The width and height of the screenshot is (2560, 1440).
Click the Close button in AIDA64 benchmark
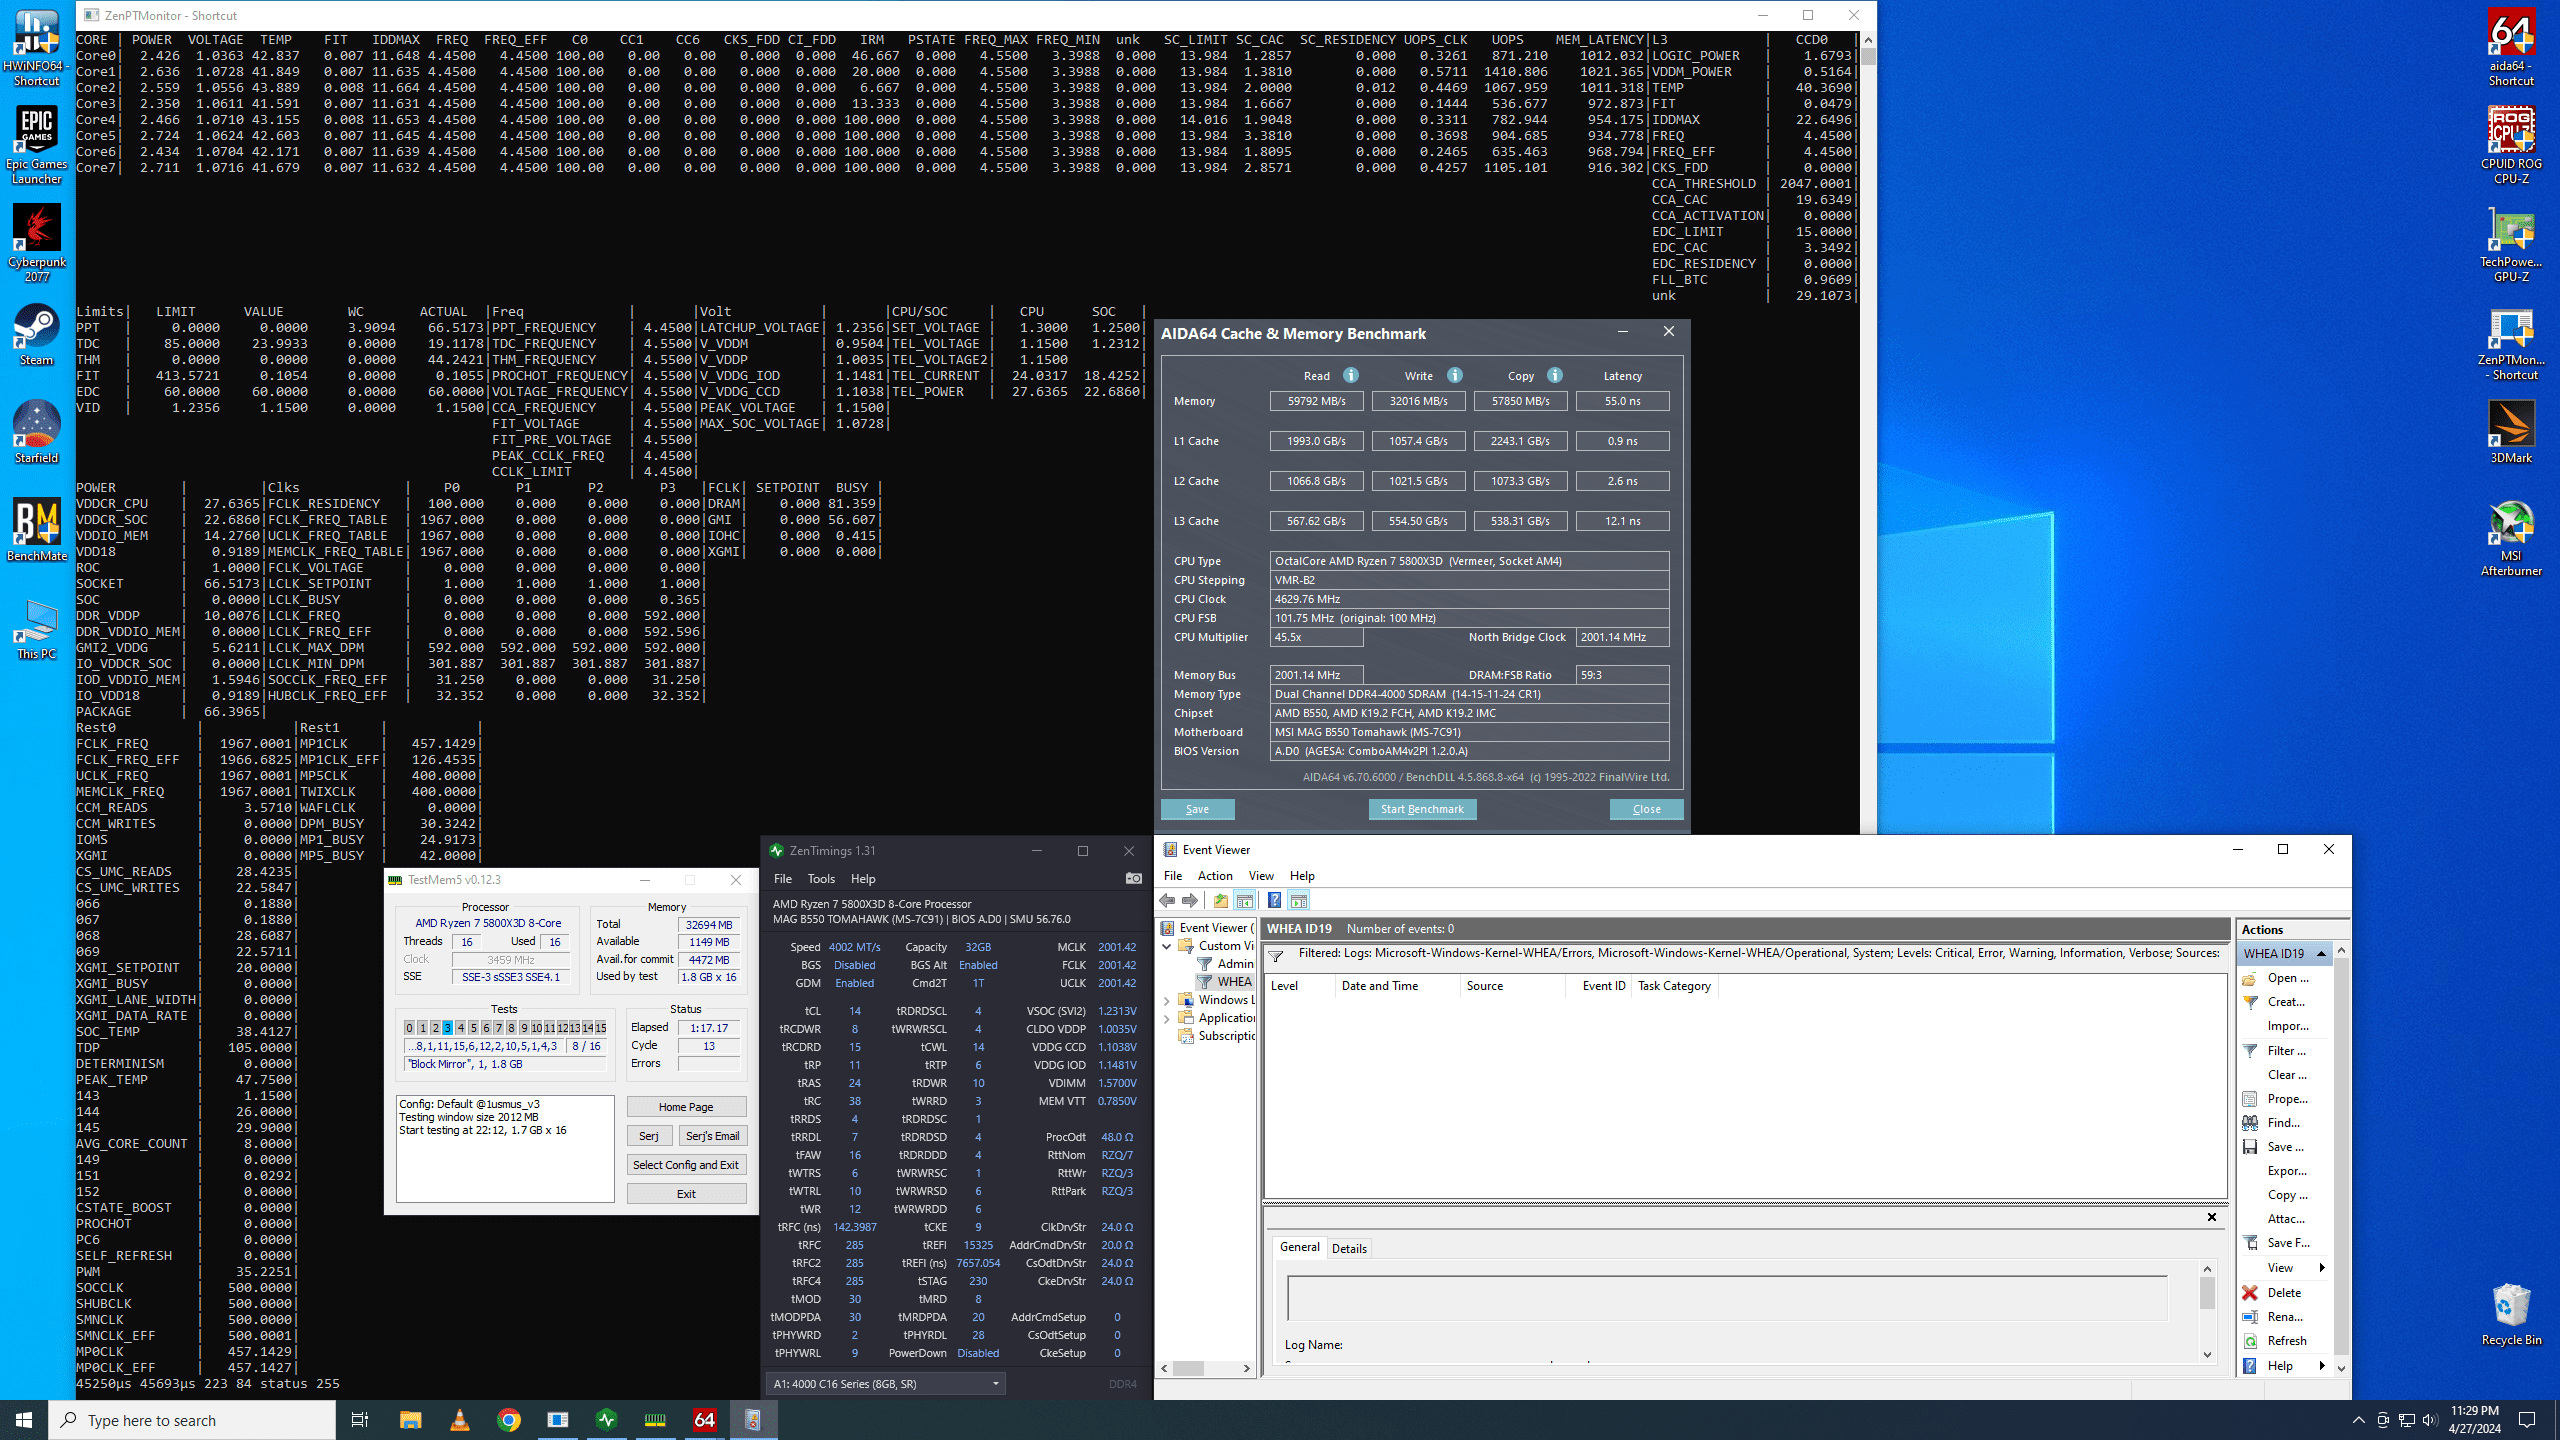[1646, 809]
